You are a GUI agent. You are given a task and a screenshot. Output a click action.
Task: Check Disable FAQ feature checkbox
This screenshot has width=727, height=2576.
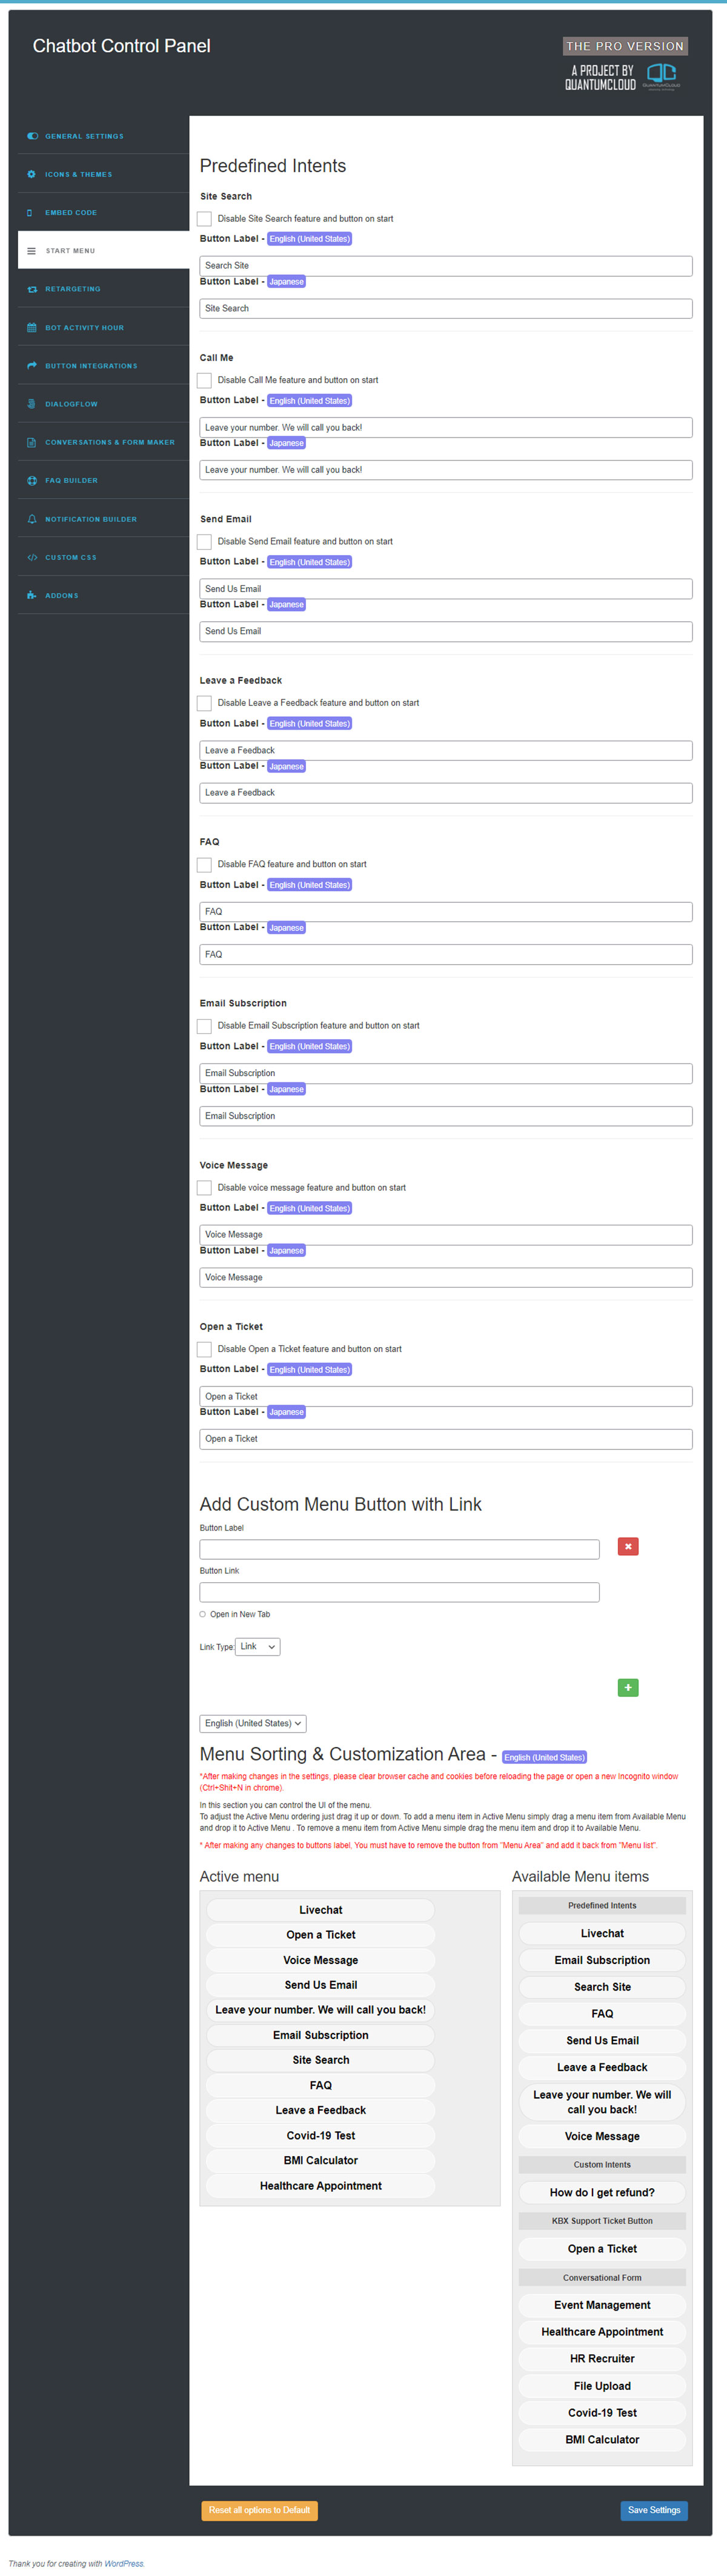tap(204, 864)
